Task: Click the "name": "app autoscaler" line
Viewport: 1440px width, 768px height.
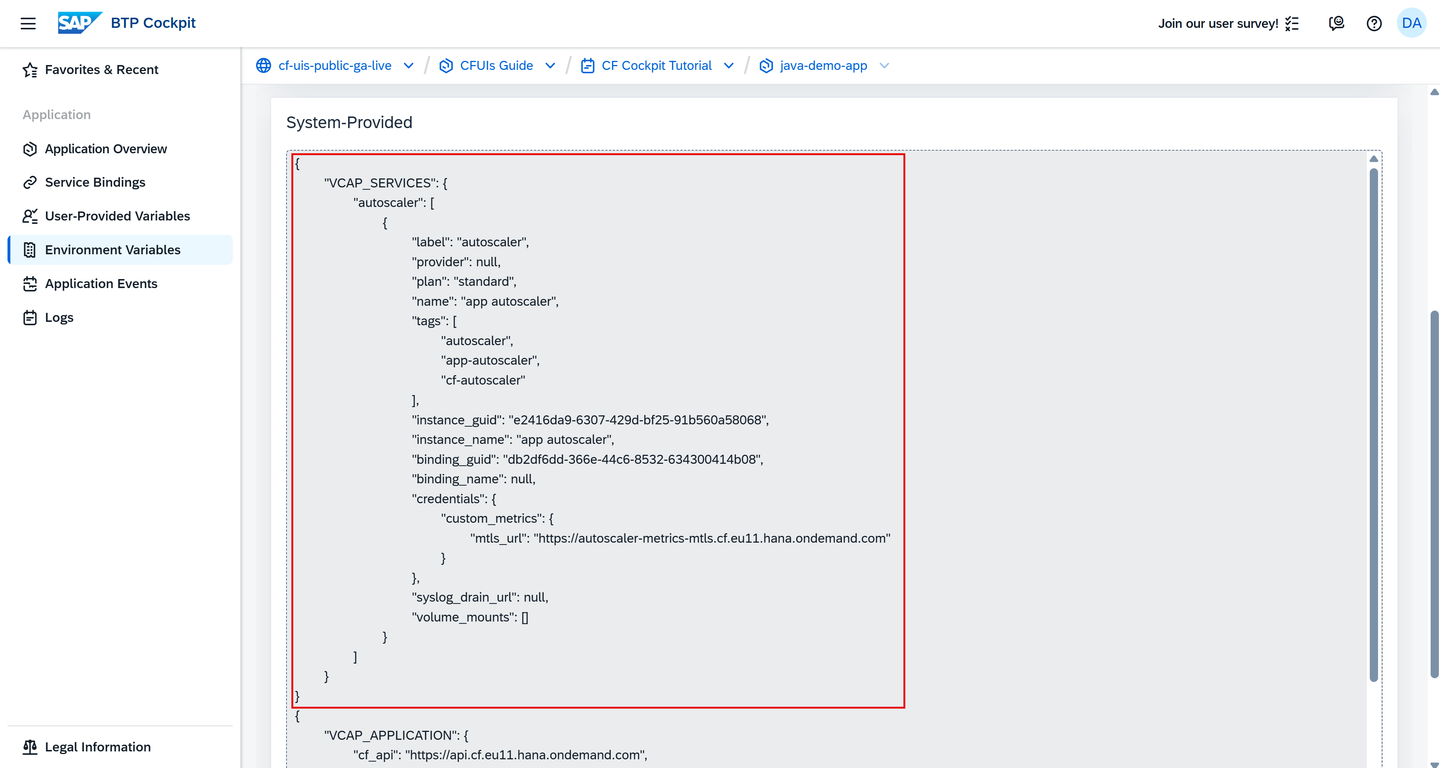Action: [485, 301]
